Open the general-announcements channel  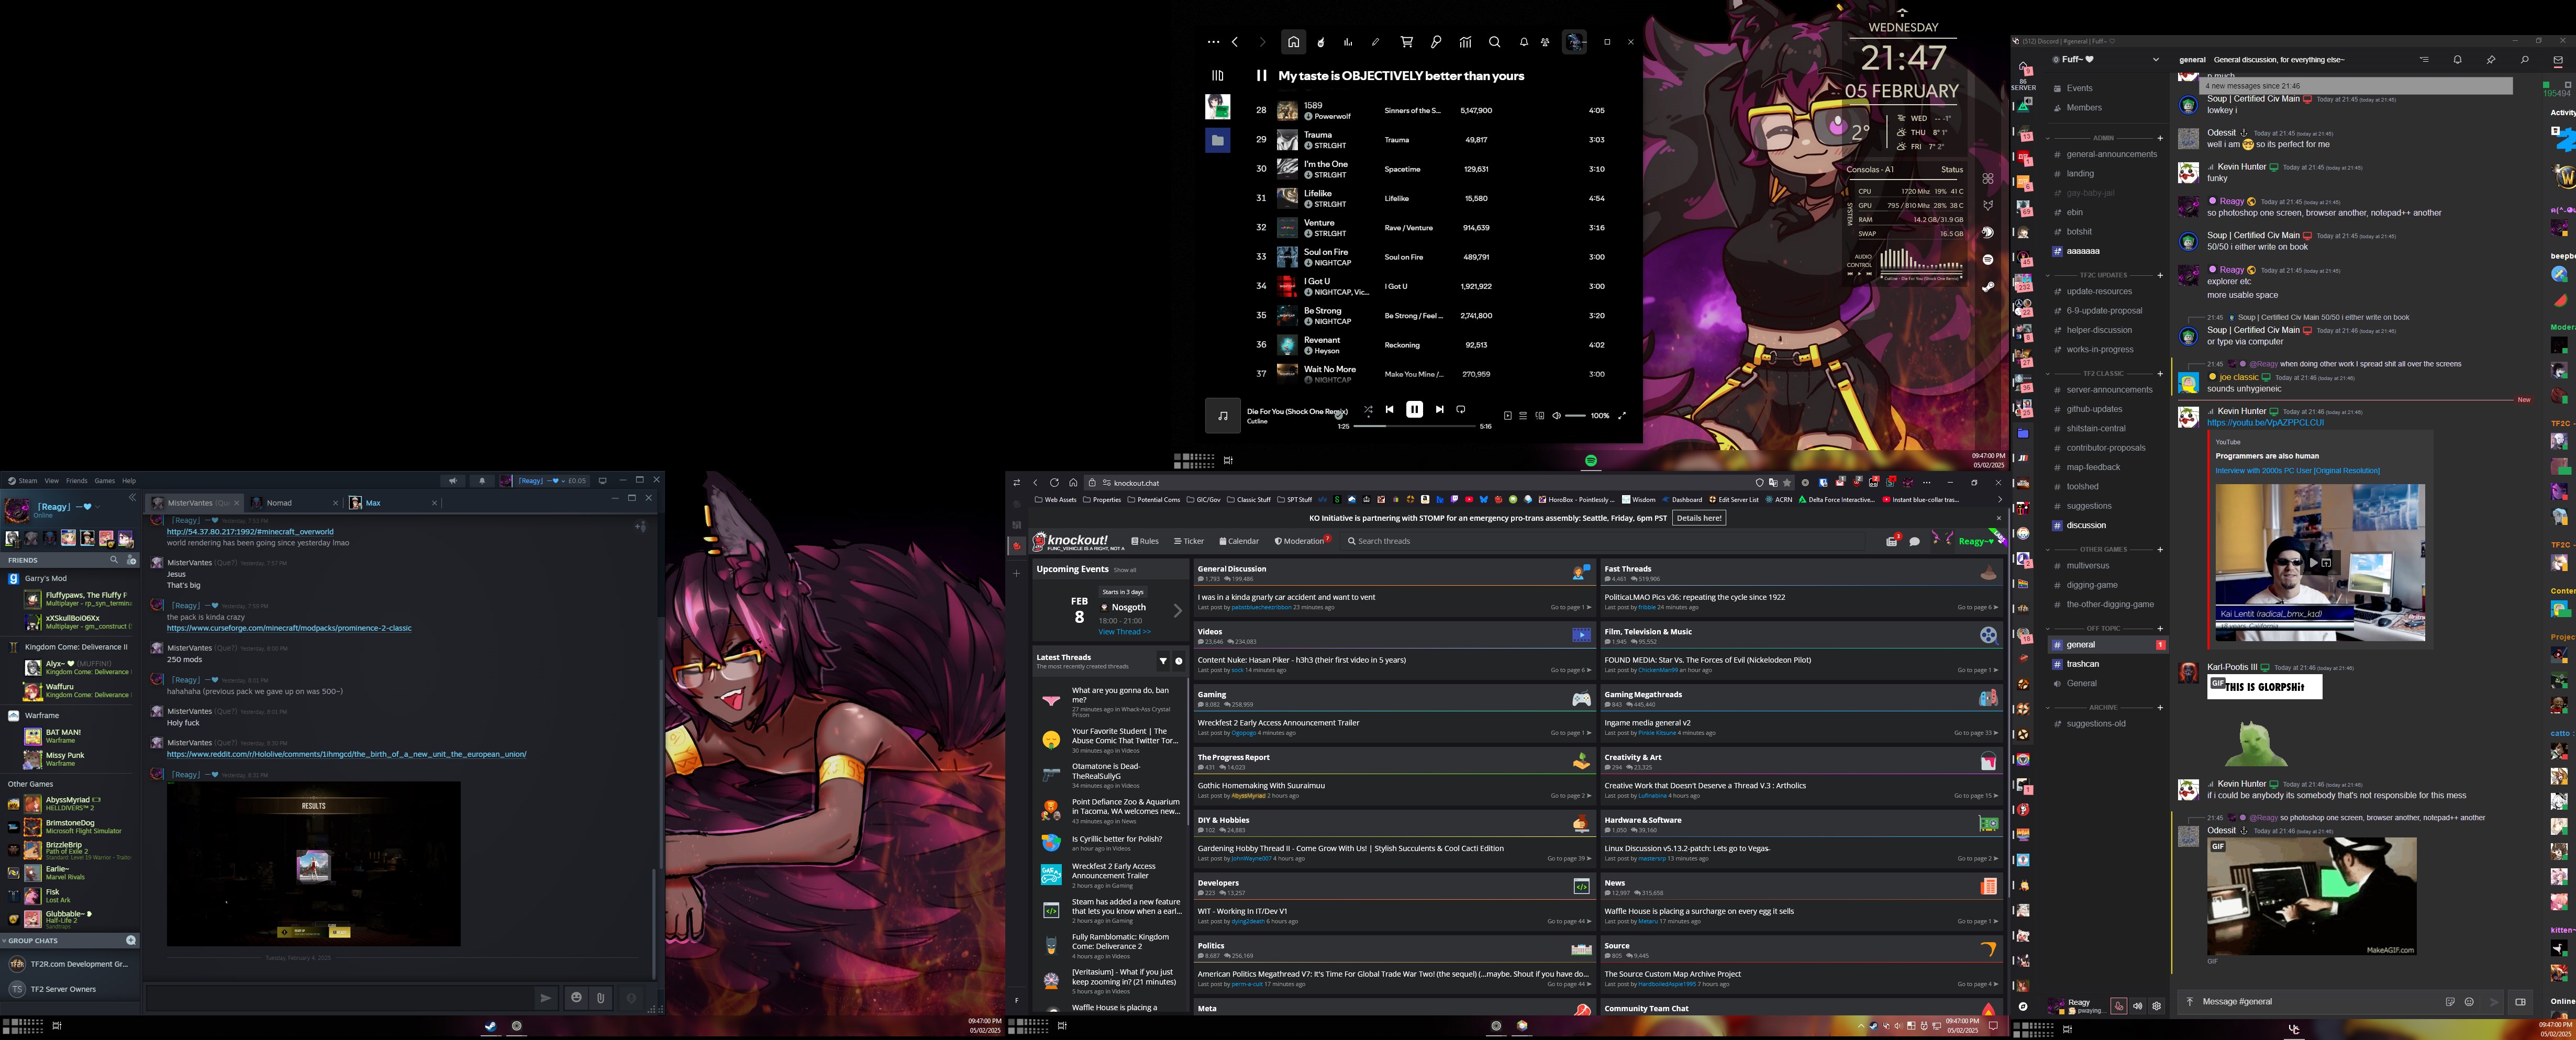2107,154
